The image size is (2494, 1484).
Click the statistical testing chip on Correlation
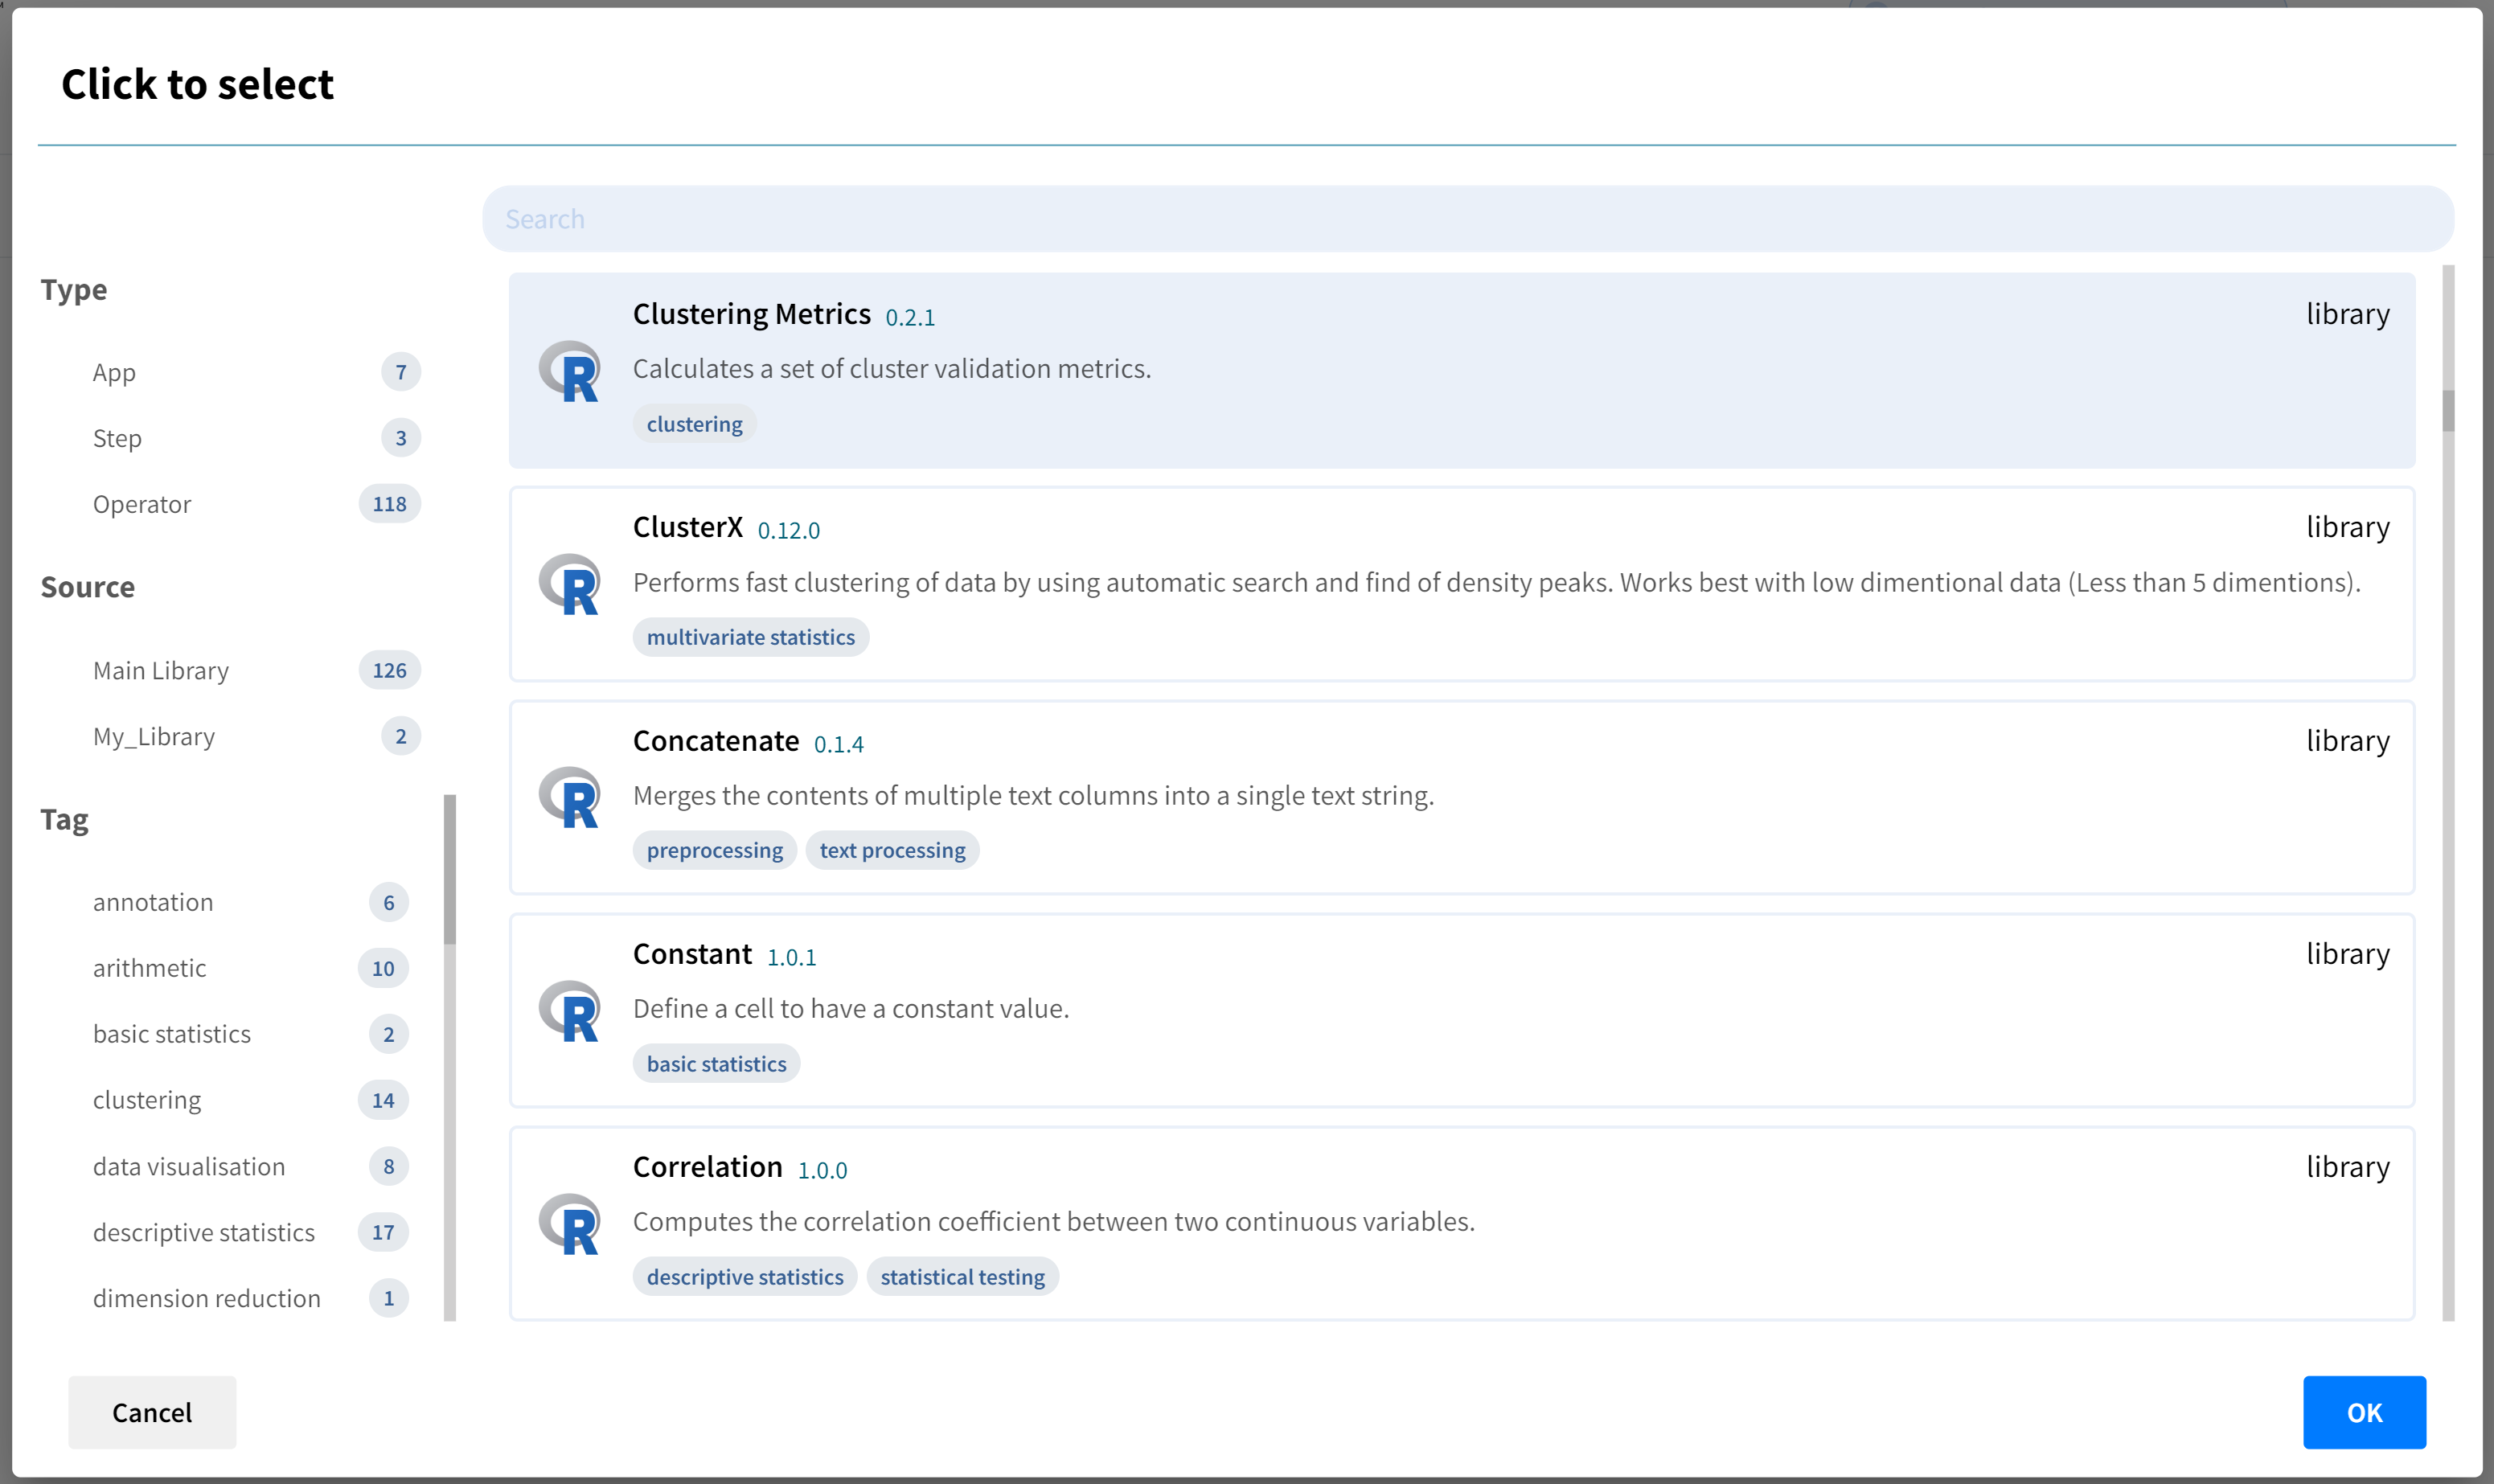963,1277
